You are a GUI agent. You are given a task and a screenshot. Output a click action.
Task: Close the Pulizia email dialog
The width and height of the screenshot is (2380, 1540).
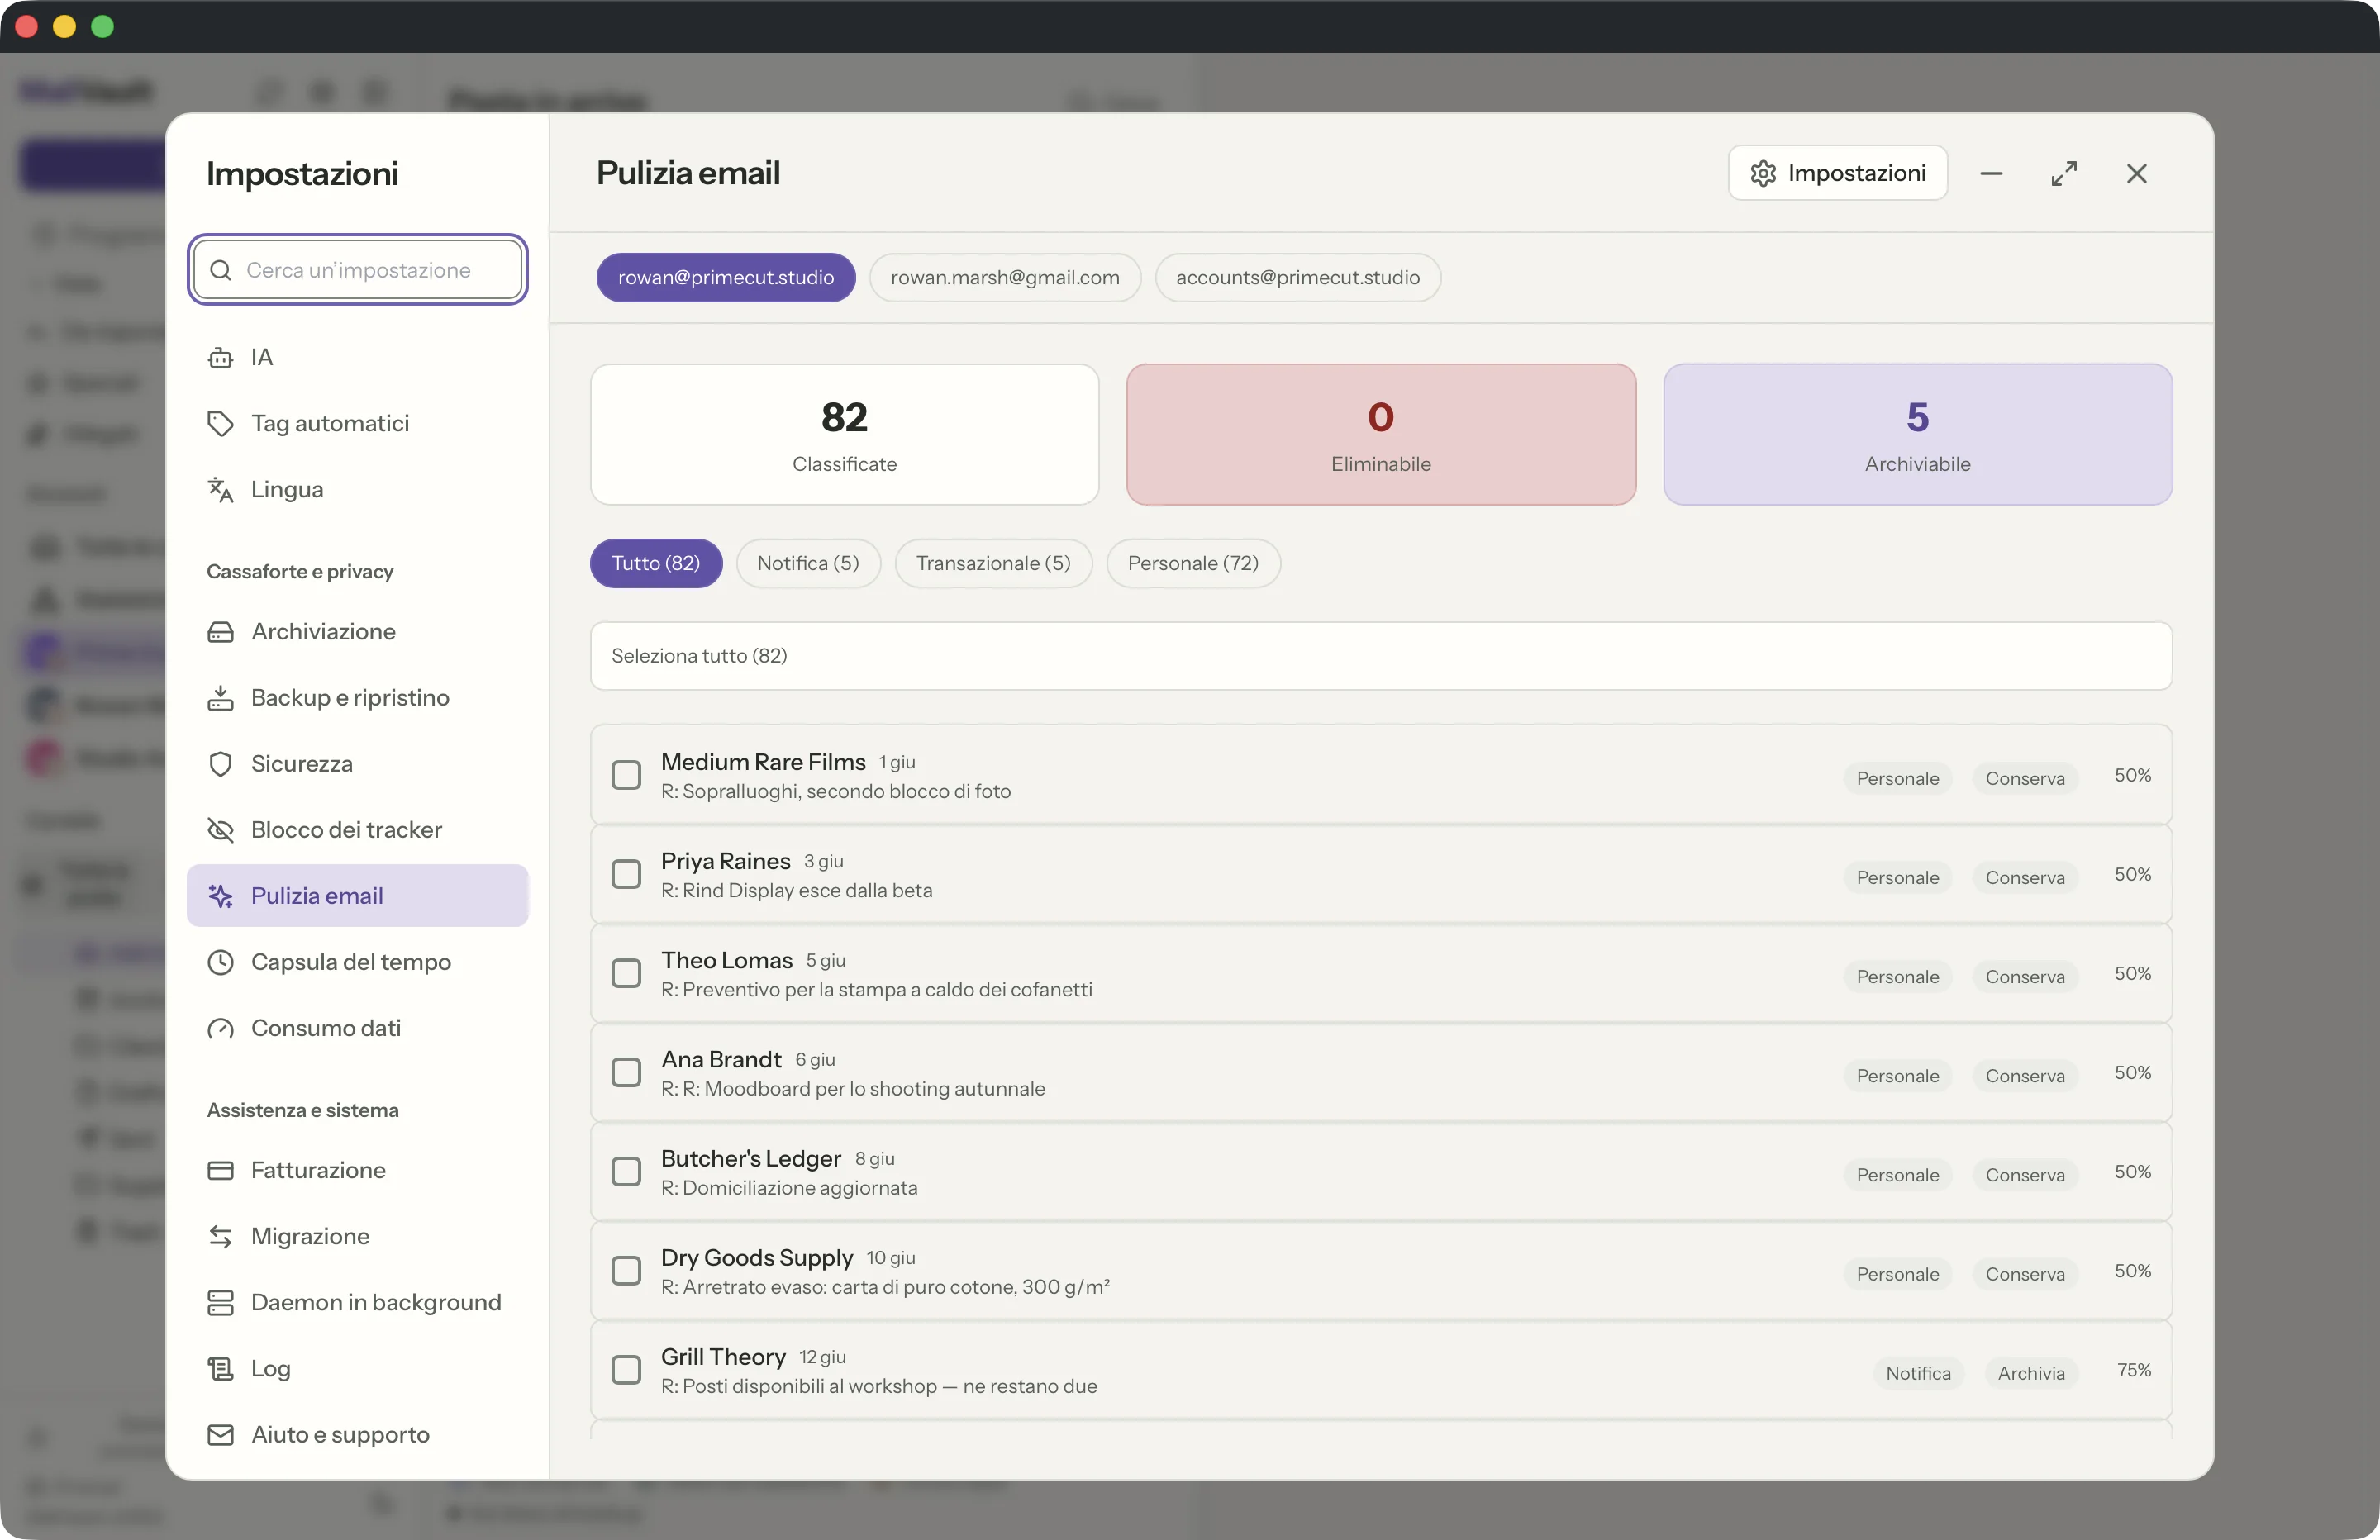(2137, 173)
